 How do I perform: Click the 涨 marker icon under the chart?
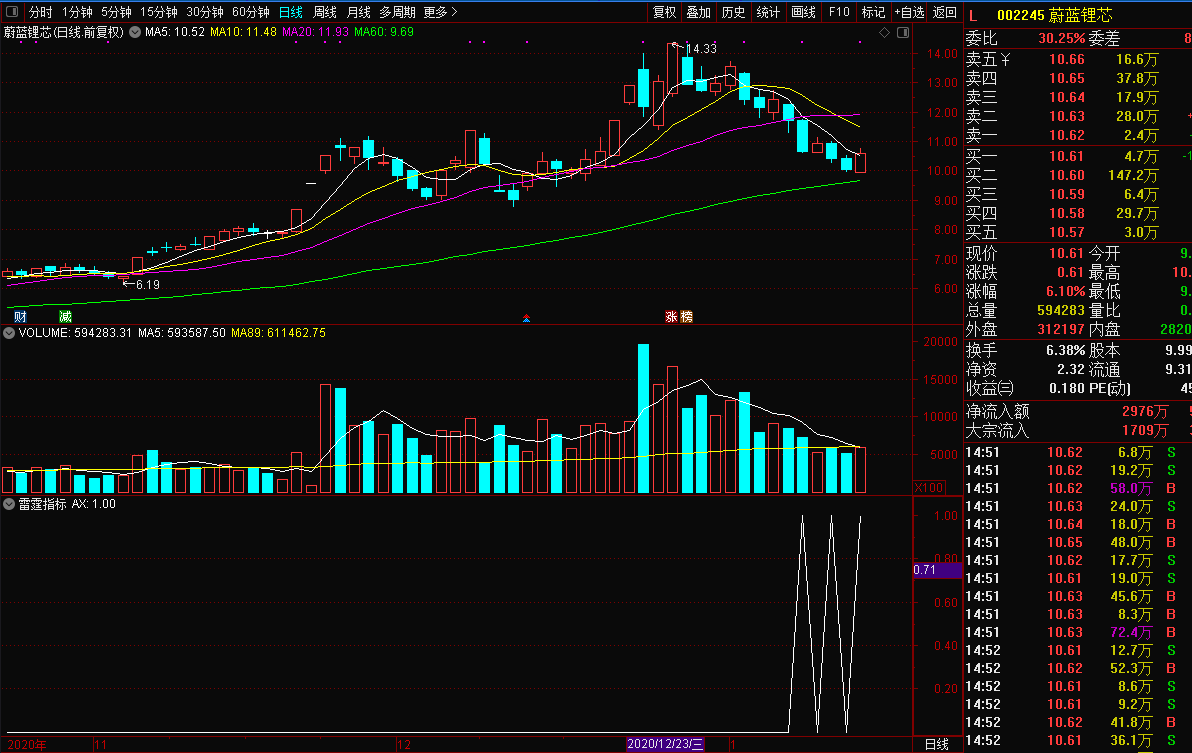(672, 317)
